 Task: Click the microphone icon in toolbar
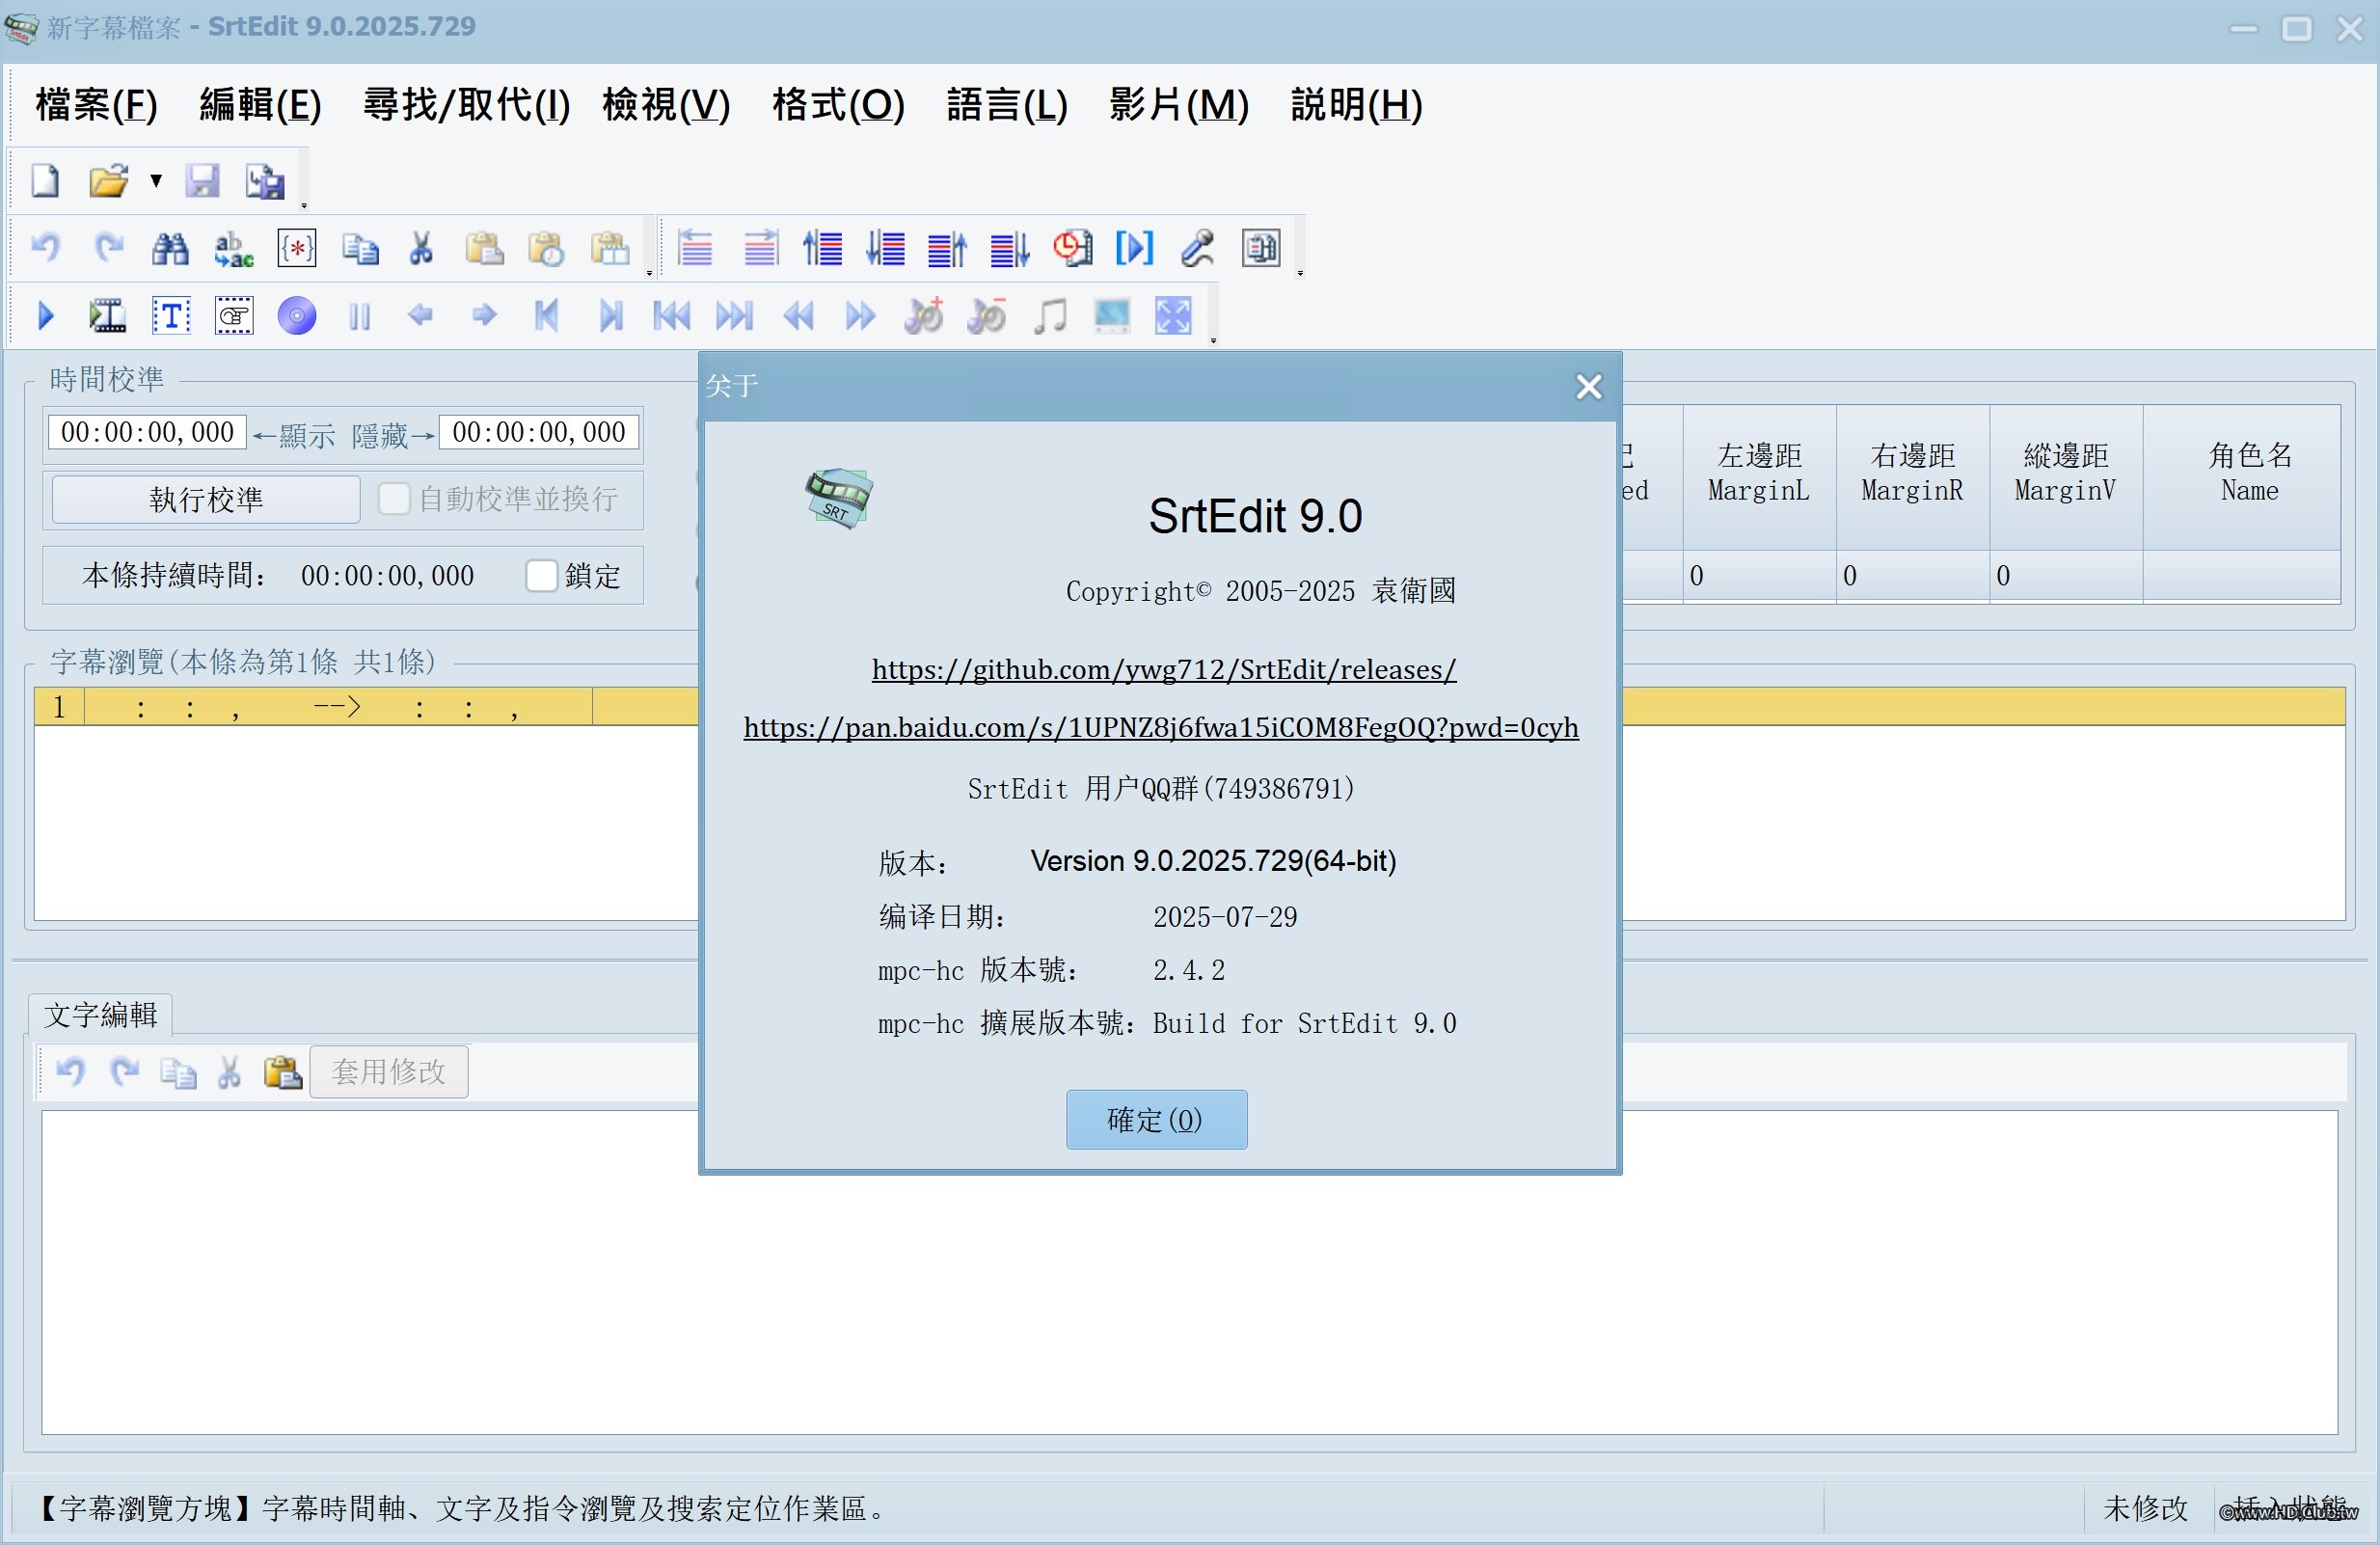click(x=1197, y=248)
